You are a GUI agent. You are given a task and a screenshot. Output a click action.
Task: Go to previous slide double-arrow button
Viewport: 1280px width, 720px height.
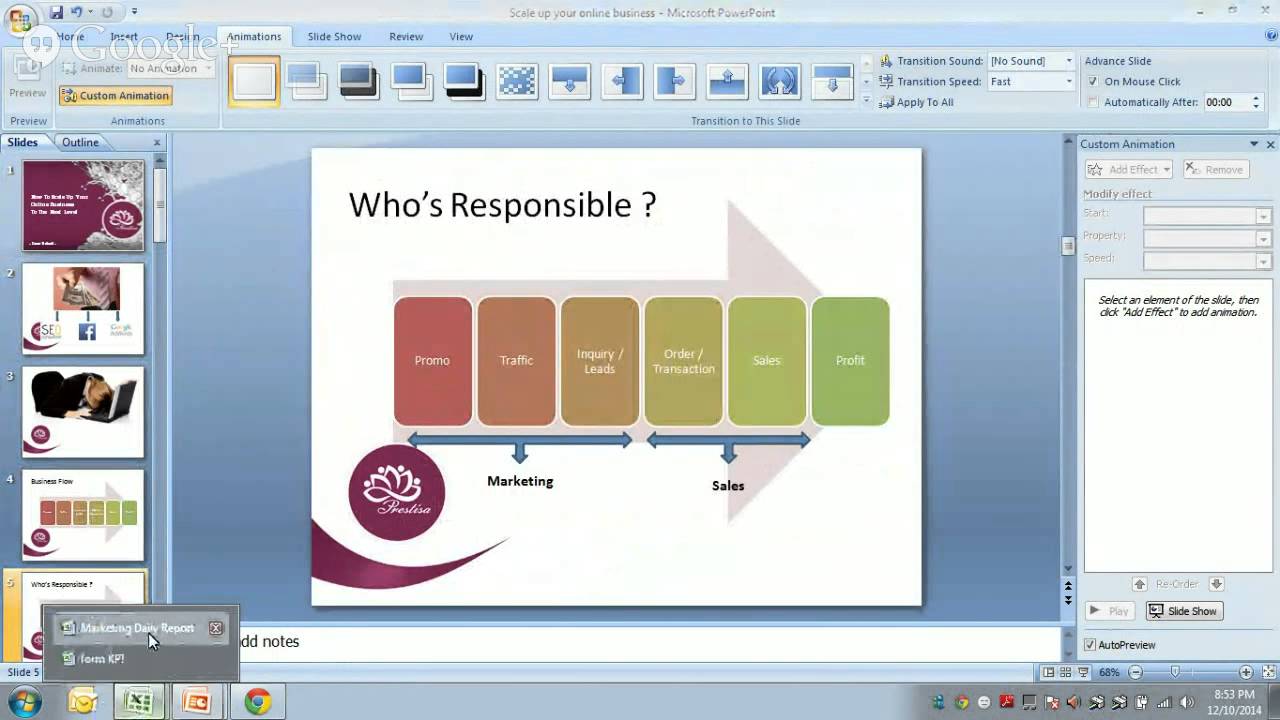click(x=1068, y=585)
